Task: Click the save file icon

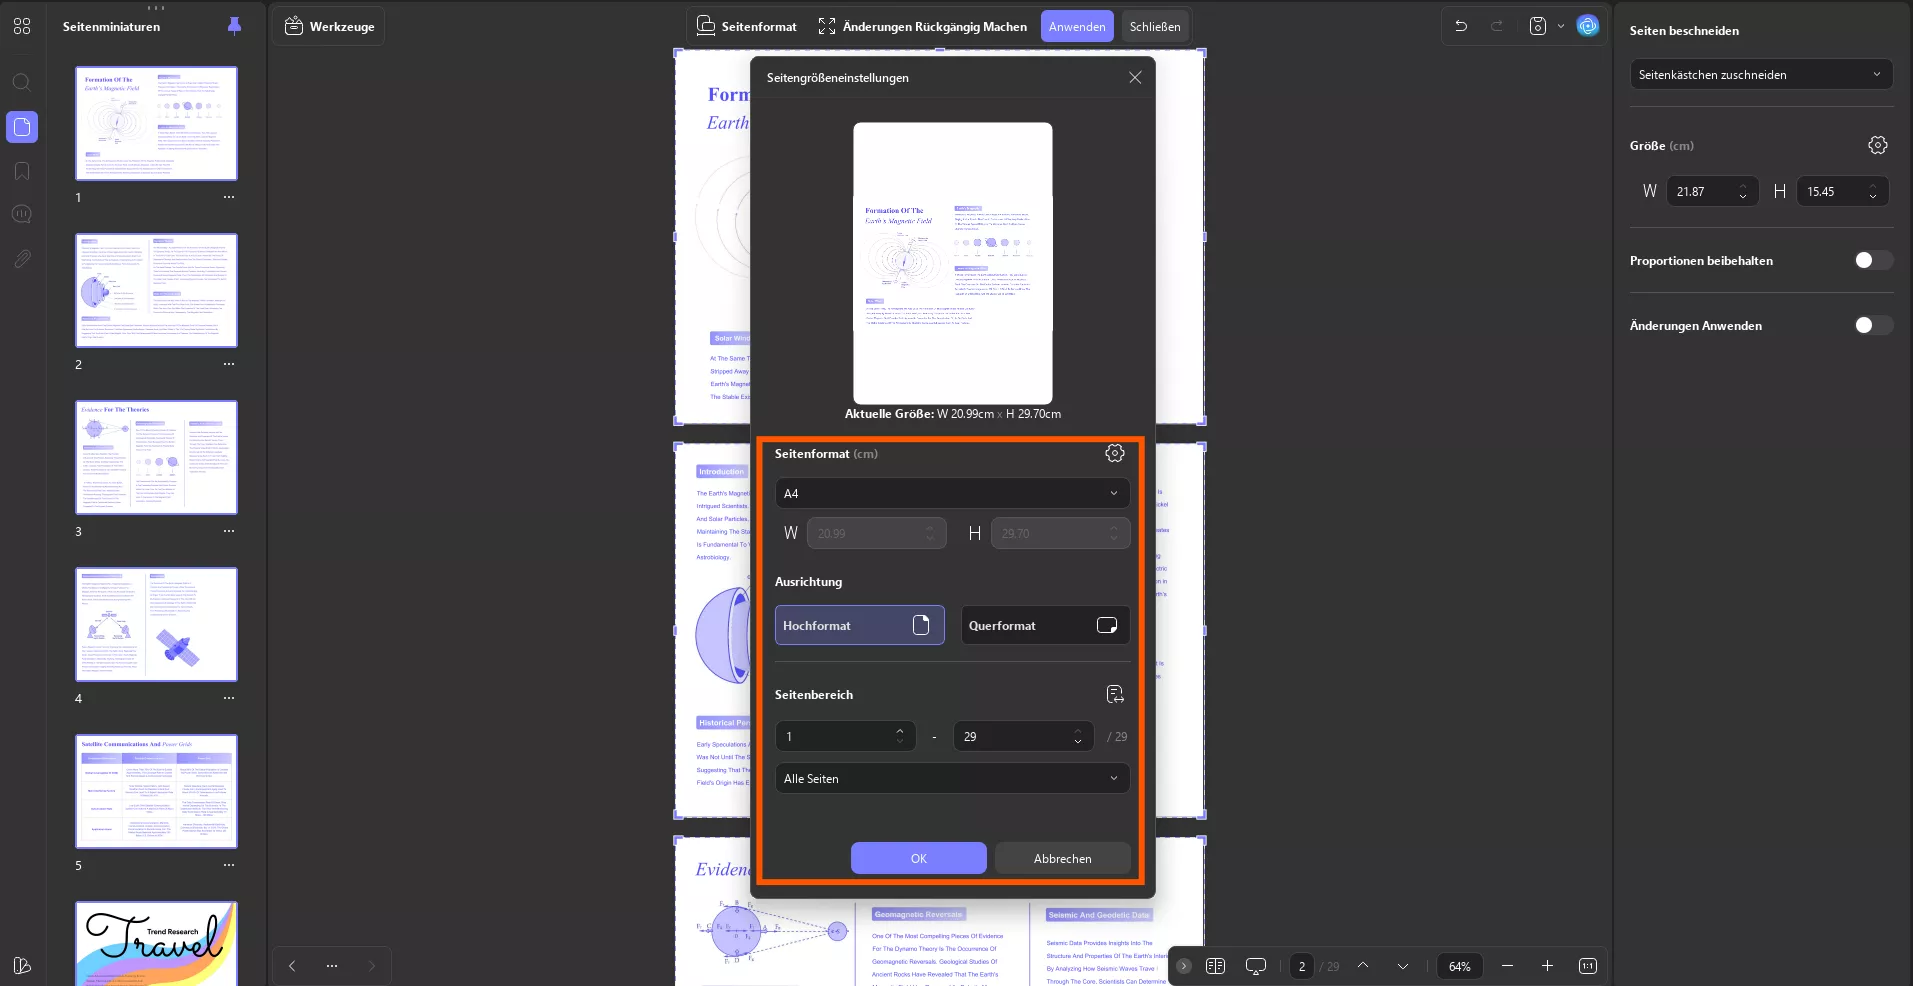Action: pyautogui.click(x=1538, y=26)
